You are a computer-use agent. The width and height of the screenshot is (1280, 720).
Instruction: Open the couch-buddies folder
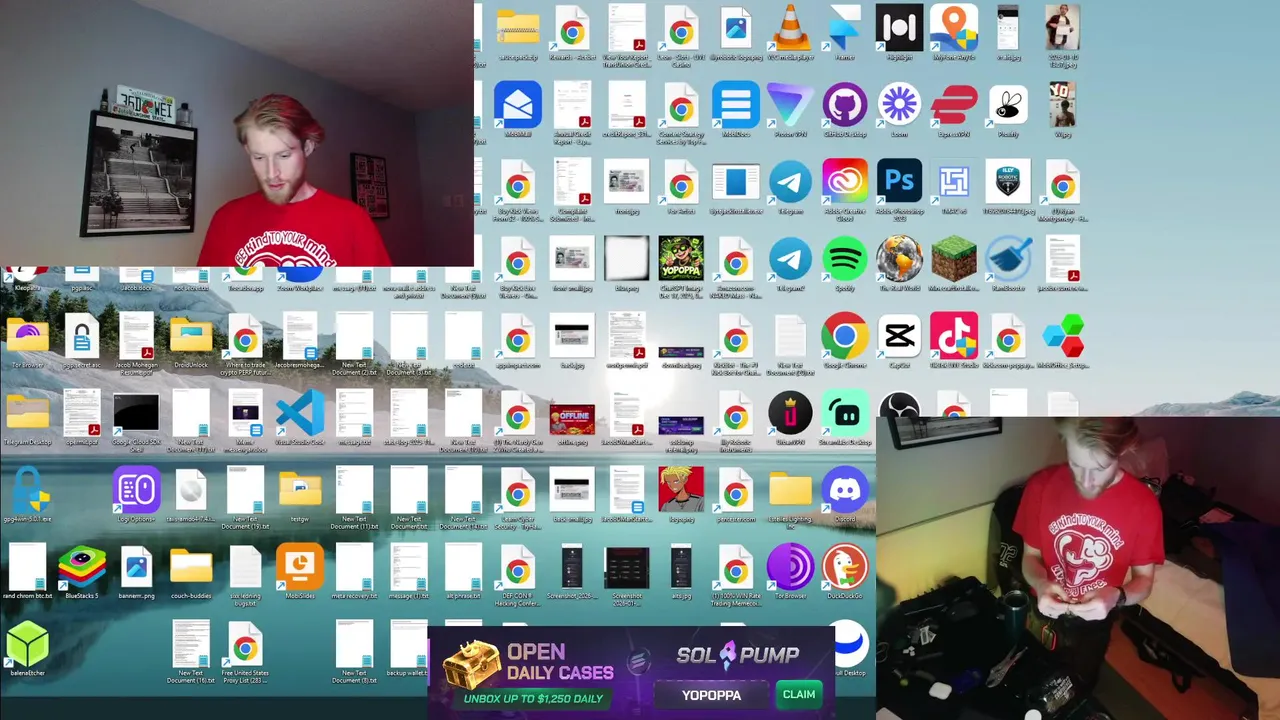(x=190, y=568)
